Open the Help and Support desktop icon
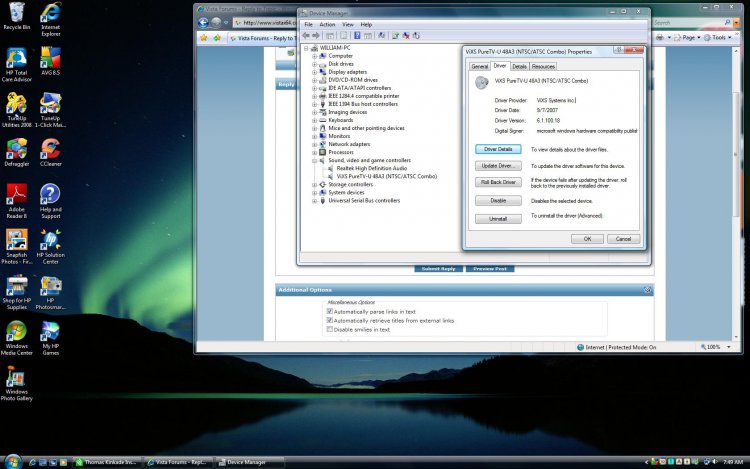Image resolution: width=750 pixels, height=469 pixels. click(x=50, y=201)
